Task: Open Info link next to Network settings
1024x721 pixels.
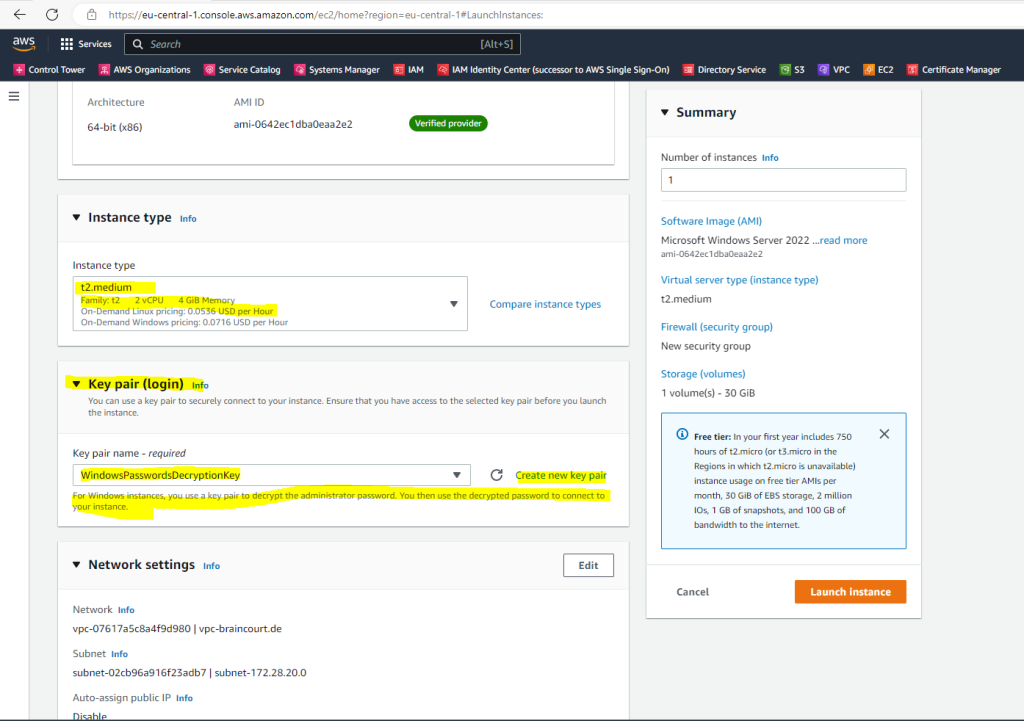Action: point(211,566)
